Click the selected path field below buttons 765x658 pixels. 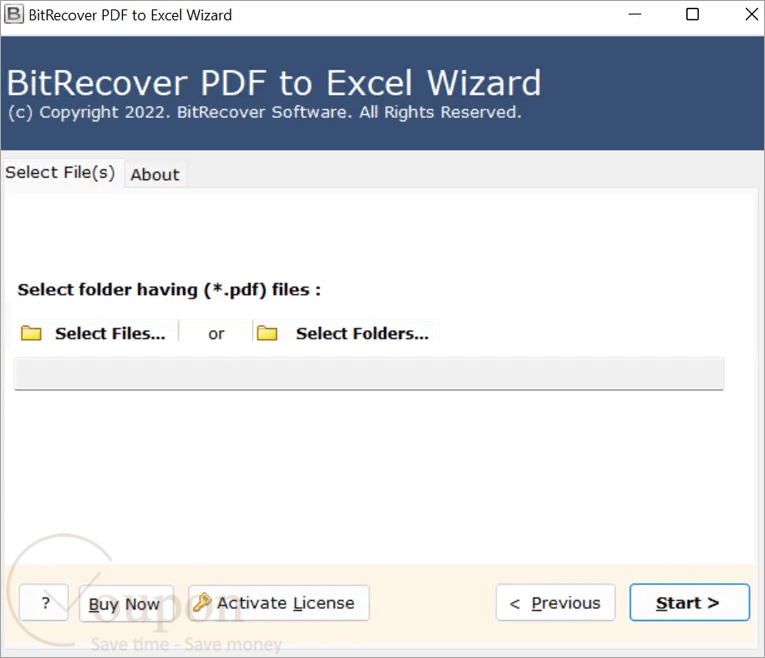coord(369,373)
